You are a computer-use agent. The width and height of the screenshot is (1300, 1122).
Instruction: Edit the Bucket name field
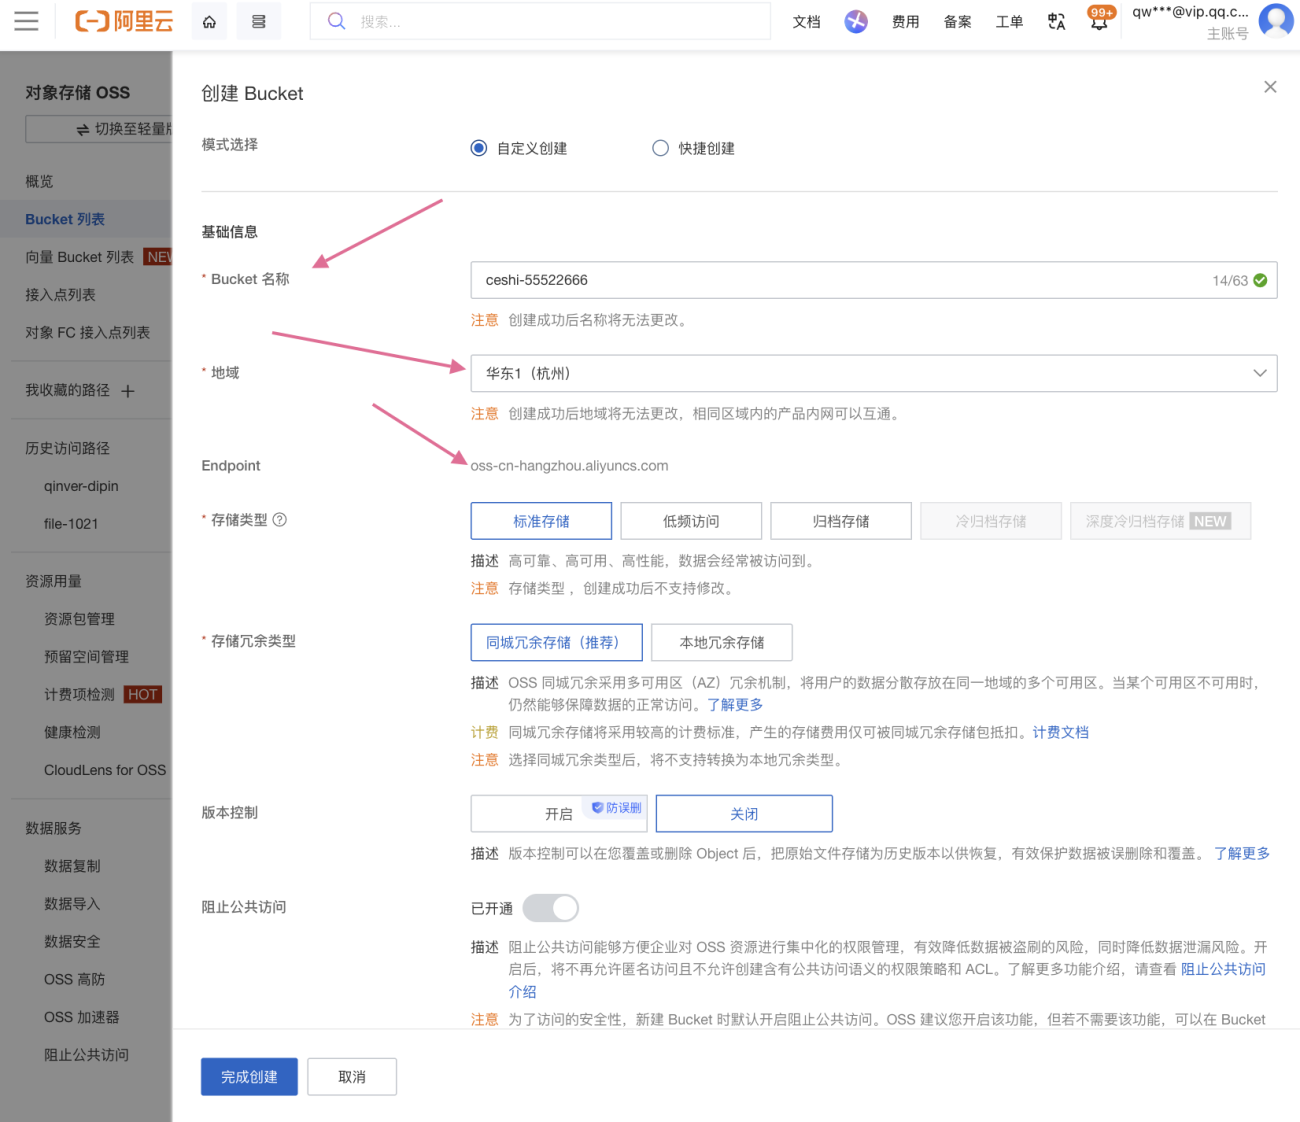(874, 280)
